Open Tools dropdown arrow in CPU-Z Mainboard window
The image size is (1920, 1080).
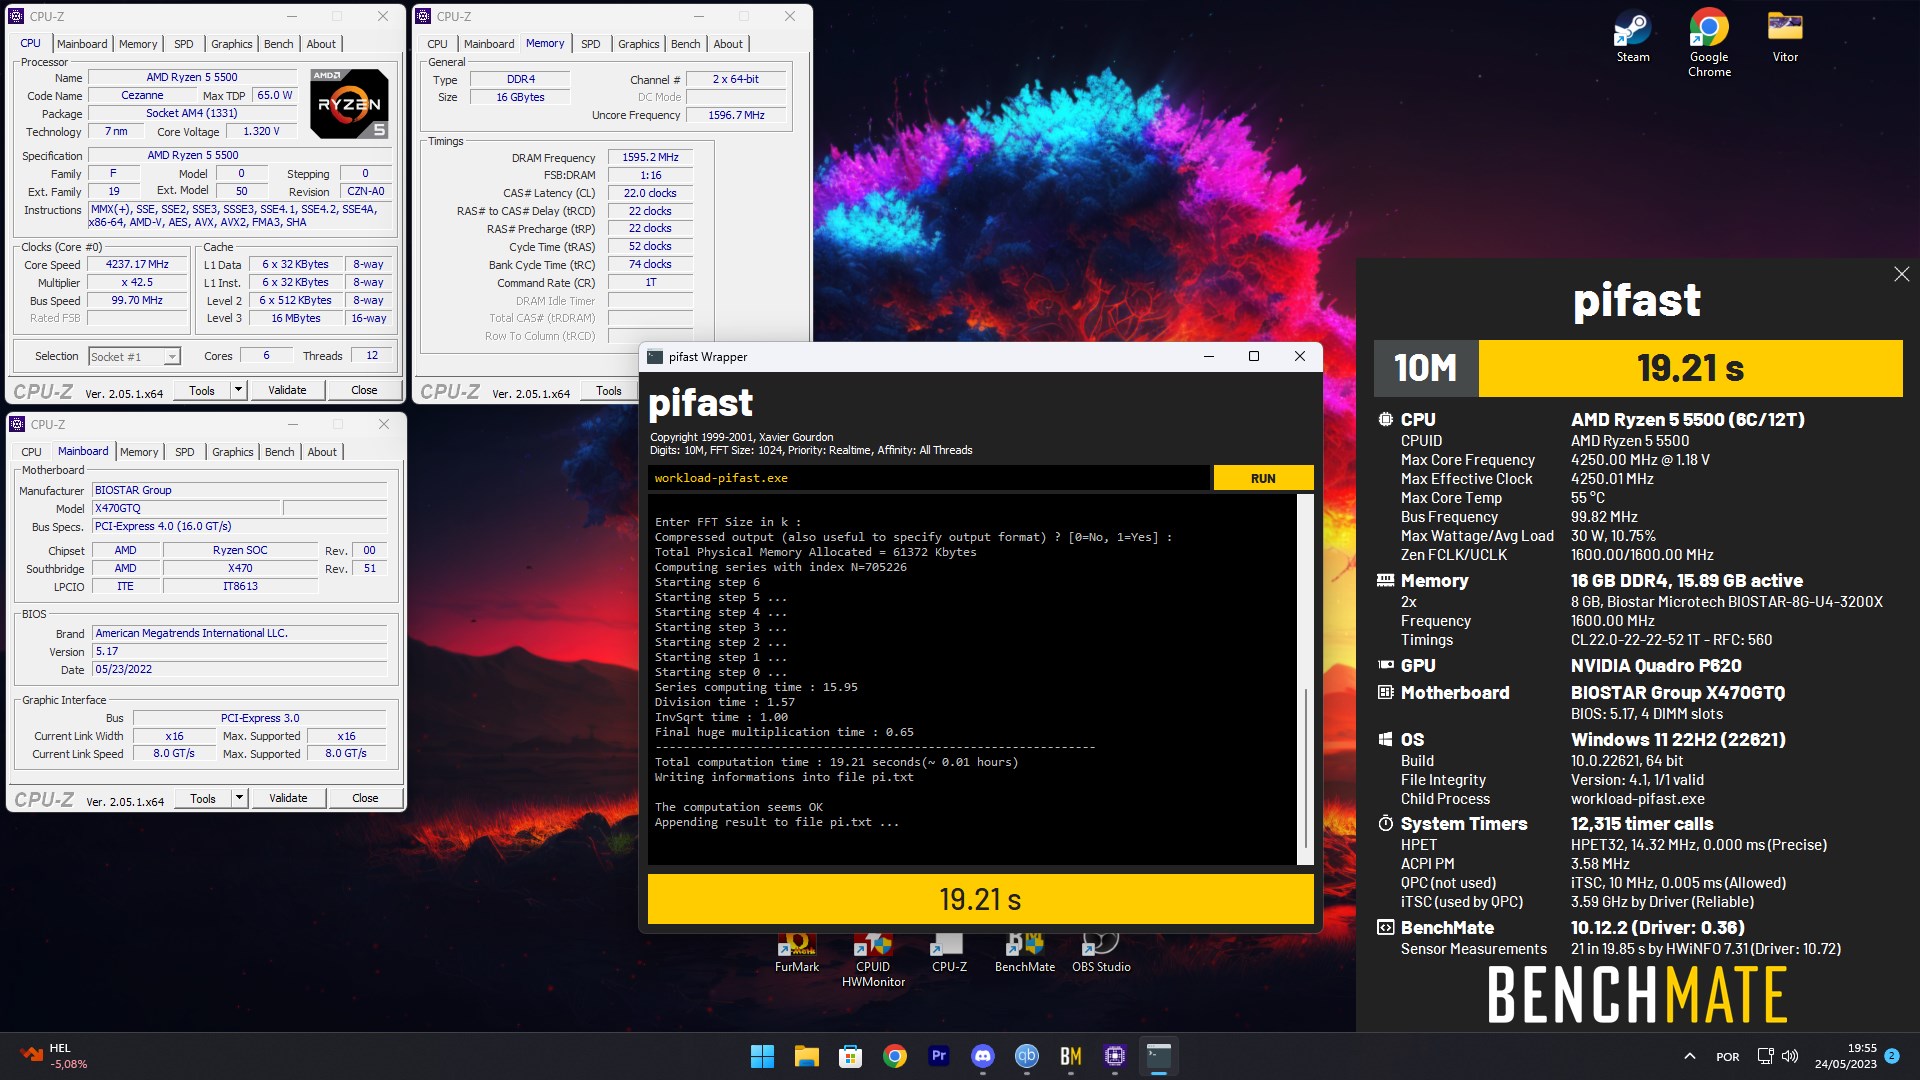[x=239, y=798]
